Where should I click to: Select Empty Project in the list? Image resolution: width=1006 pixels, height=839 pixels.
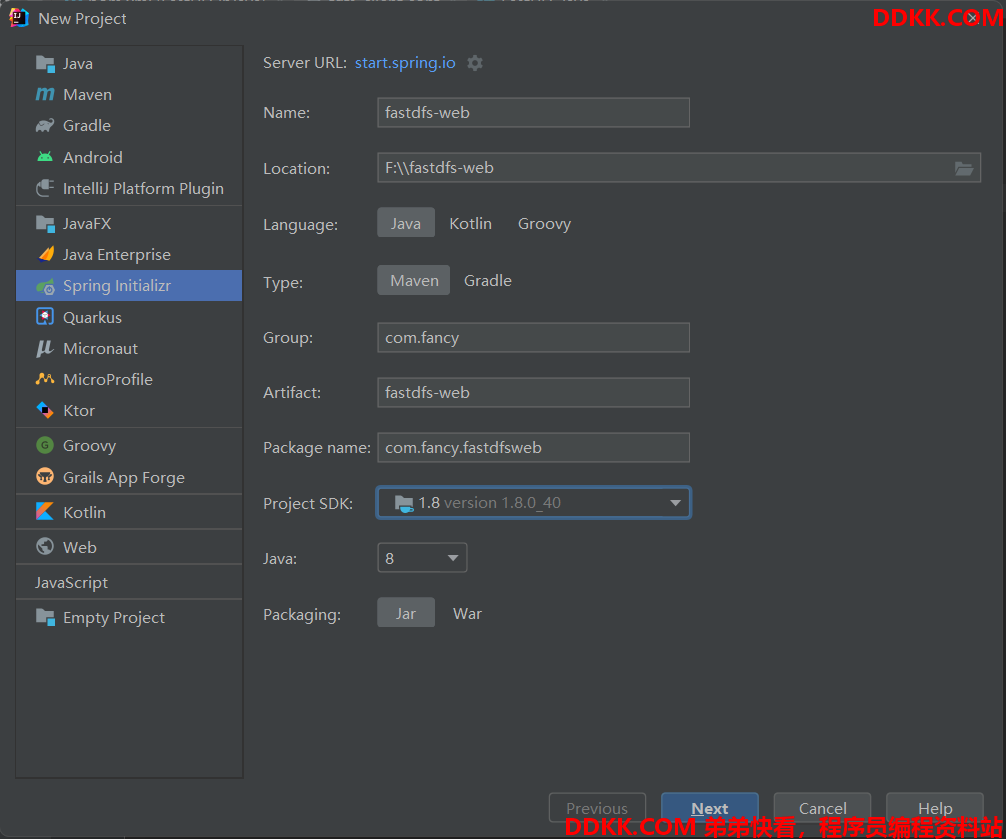click(x=129, y=617)
